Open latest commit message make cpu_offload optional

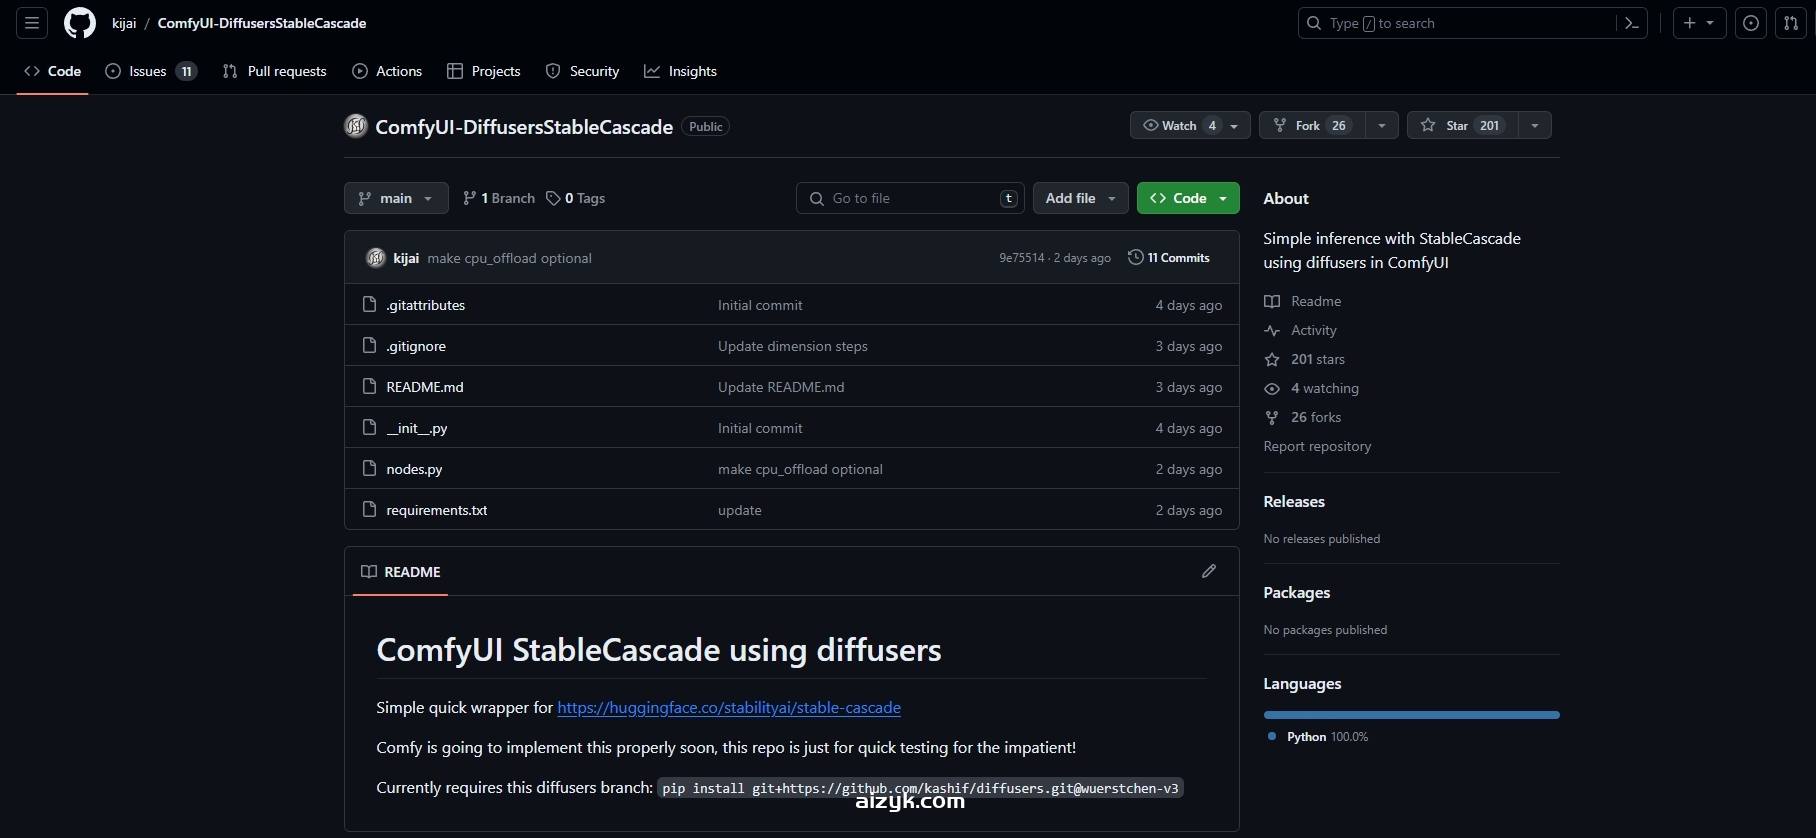tap(509, 258)
